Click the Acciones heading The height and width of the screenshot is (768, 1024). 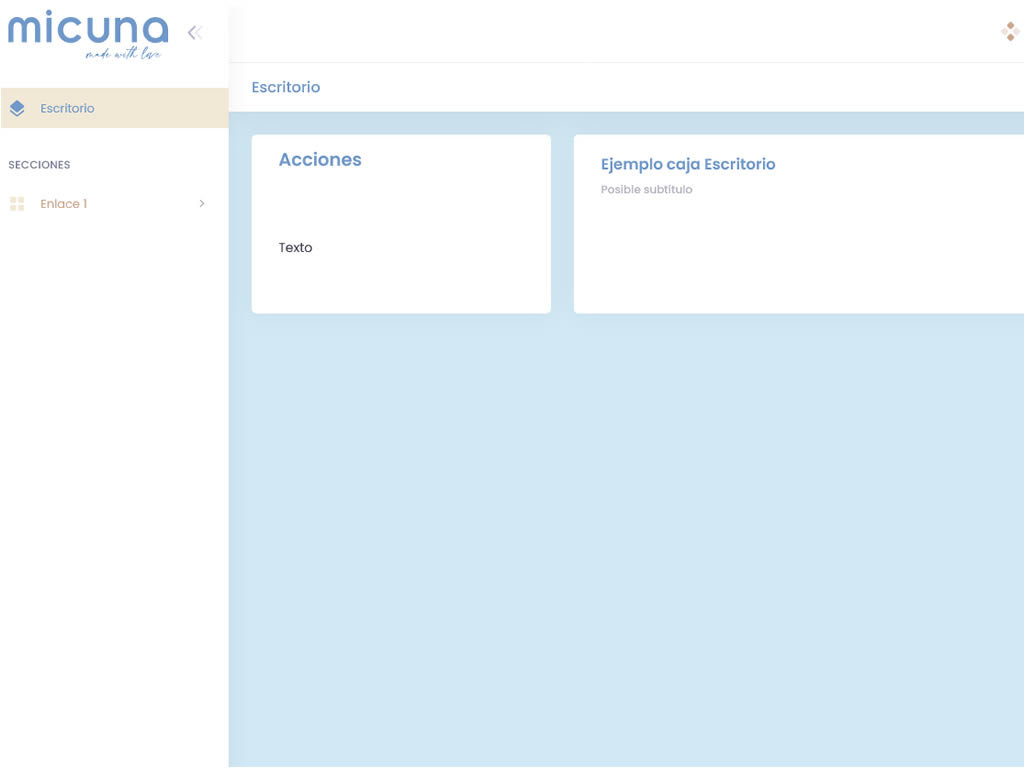point(320,160)
